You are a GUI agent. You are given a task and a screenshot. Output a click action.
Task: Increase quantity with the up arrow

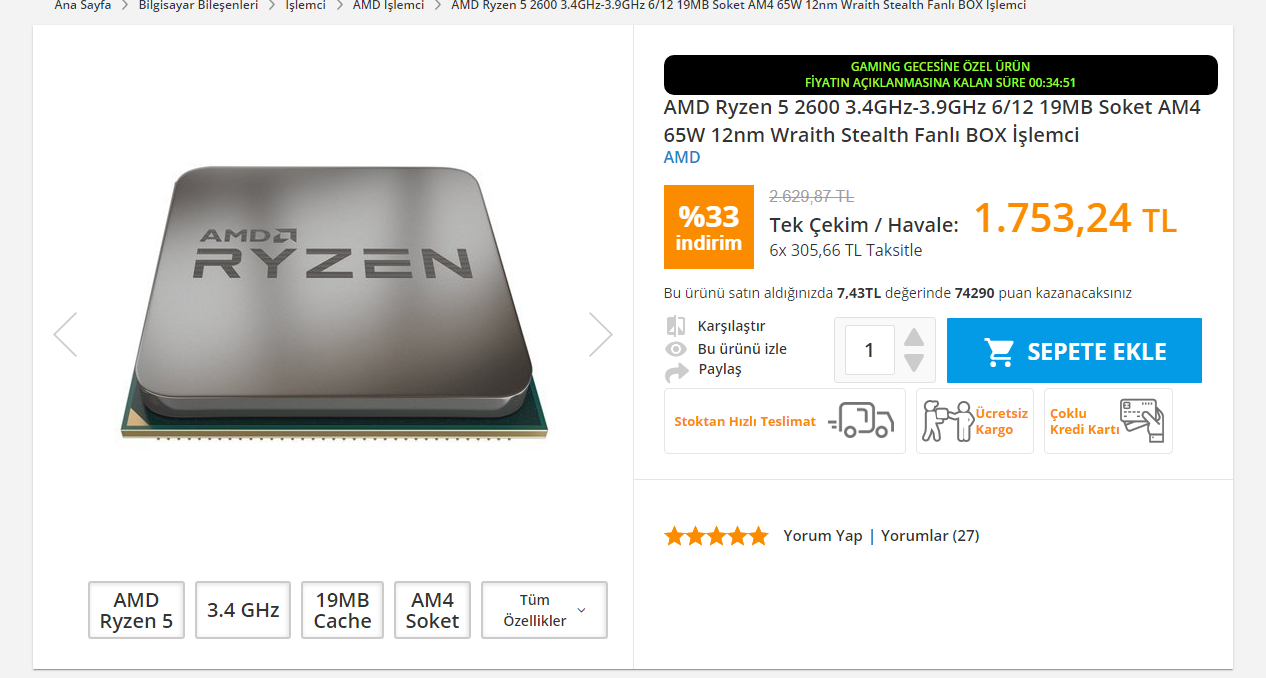tap(914, 336)
